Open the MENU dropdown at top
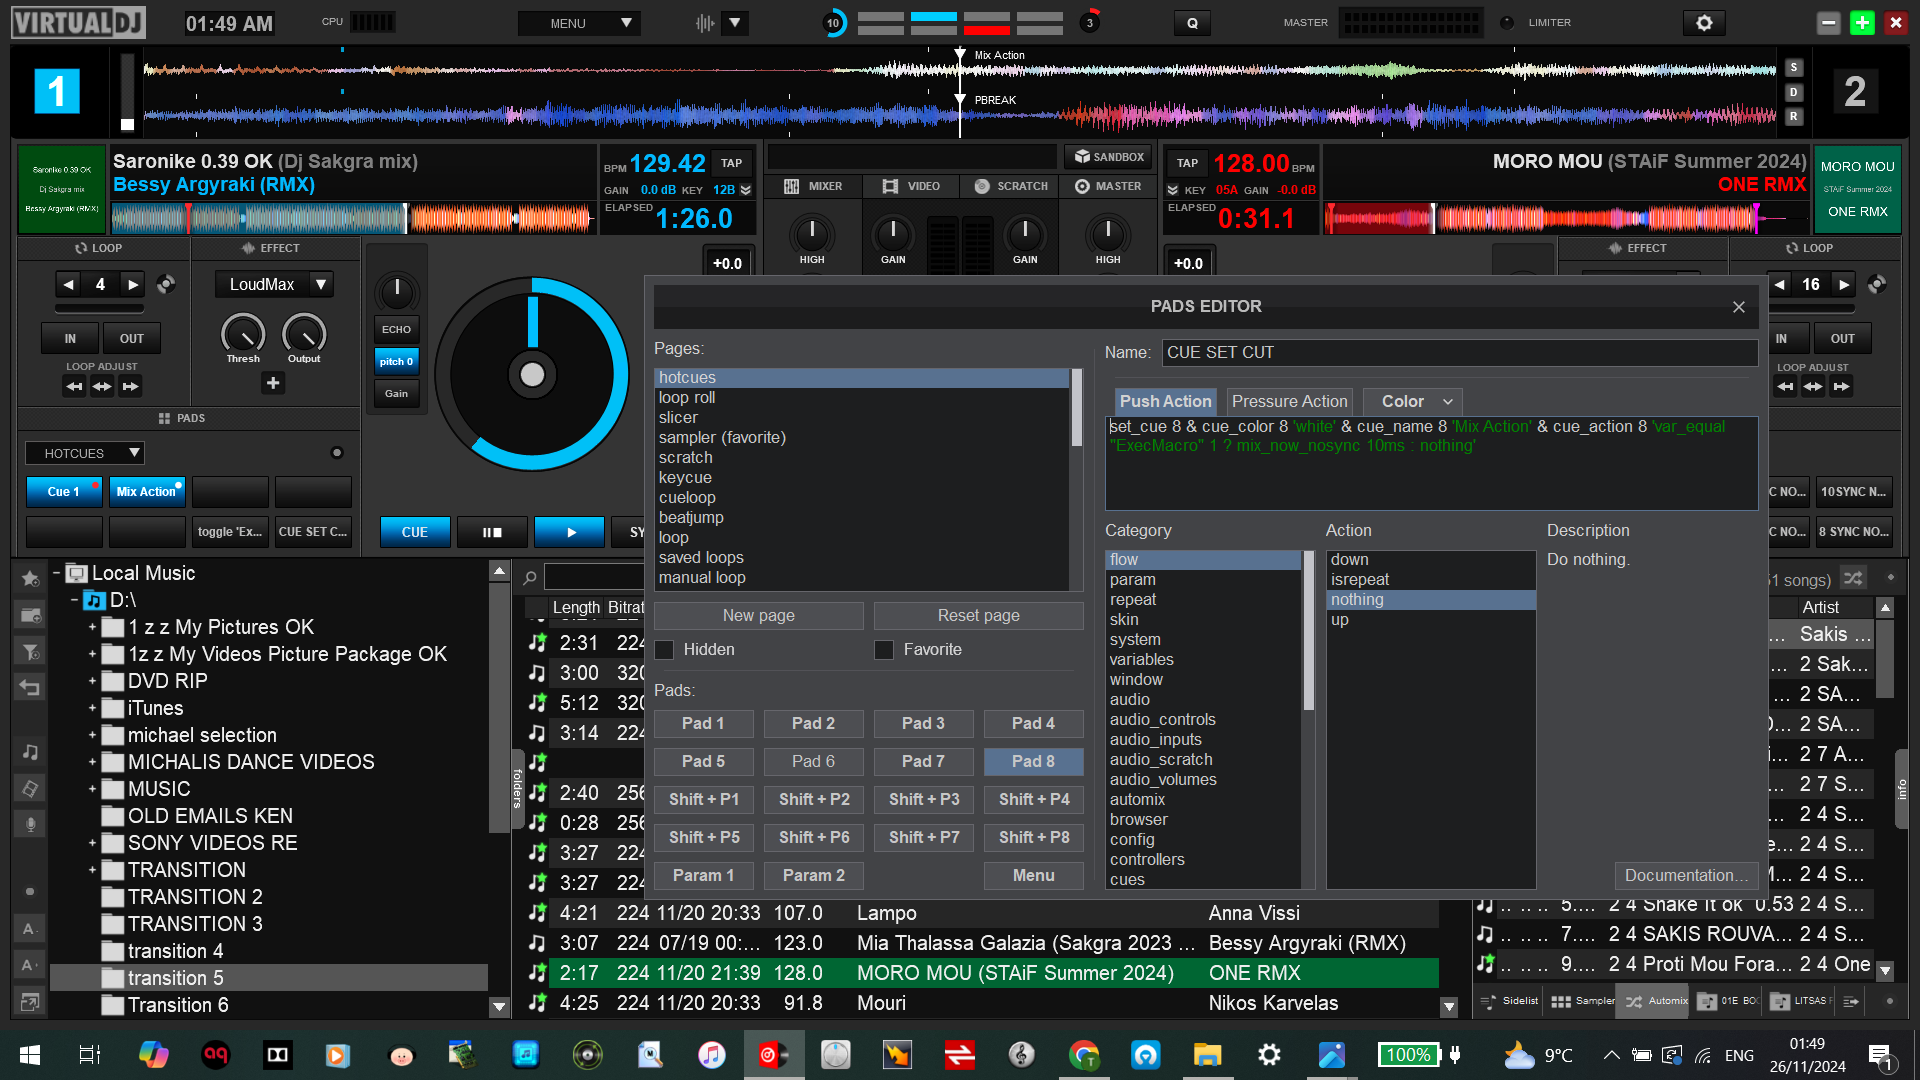1920x1080 pixels. [579, 23]
